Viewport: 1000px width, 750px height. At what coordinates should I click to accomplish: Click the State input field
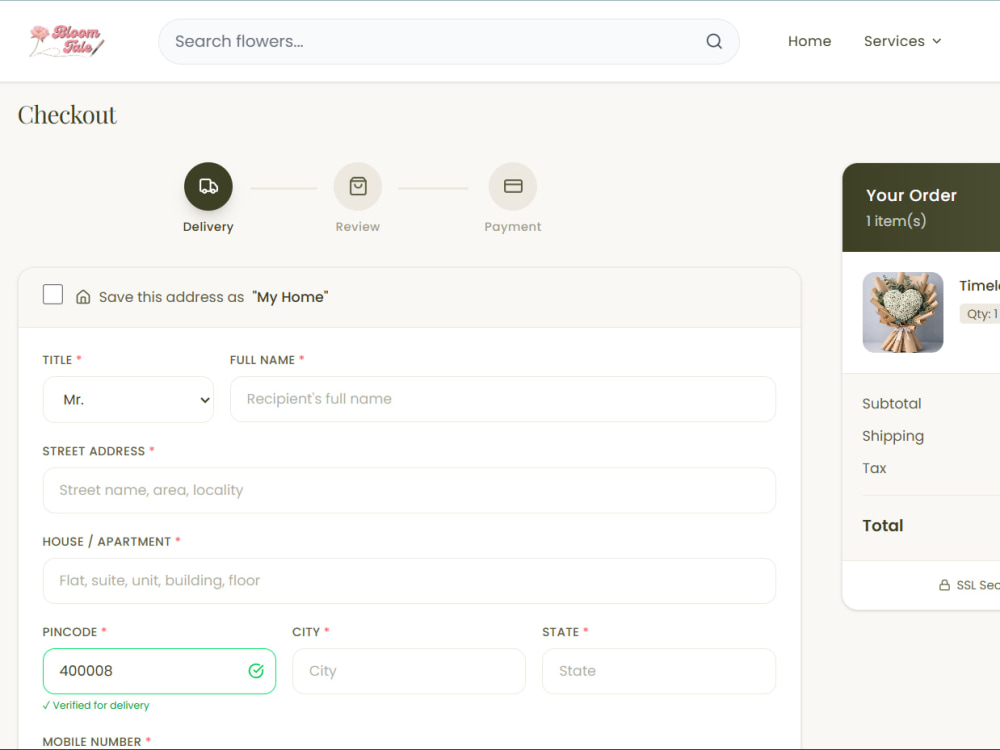(659, 671)
